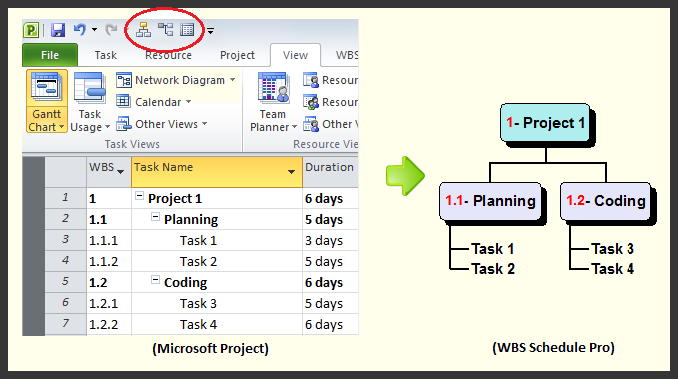Open the WBS chart icon in quick toolbar
Image resolution: width=678 pixels, height=379 pixels.
point(144,30)
